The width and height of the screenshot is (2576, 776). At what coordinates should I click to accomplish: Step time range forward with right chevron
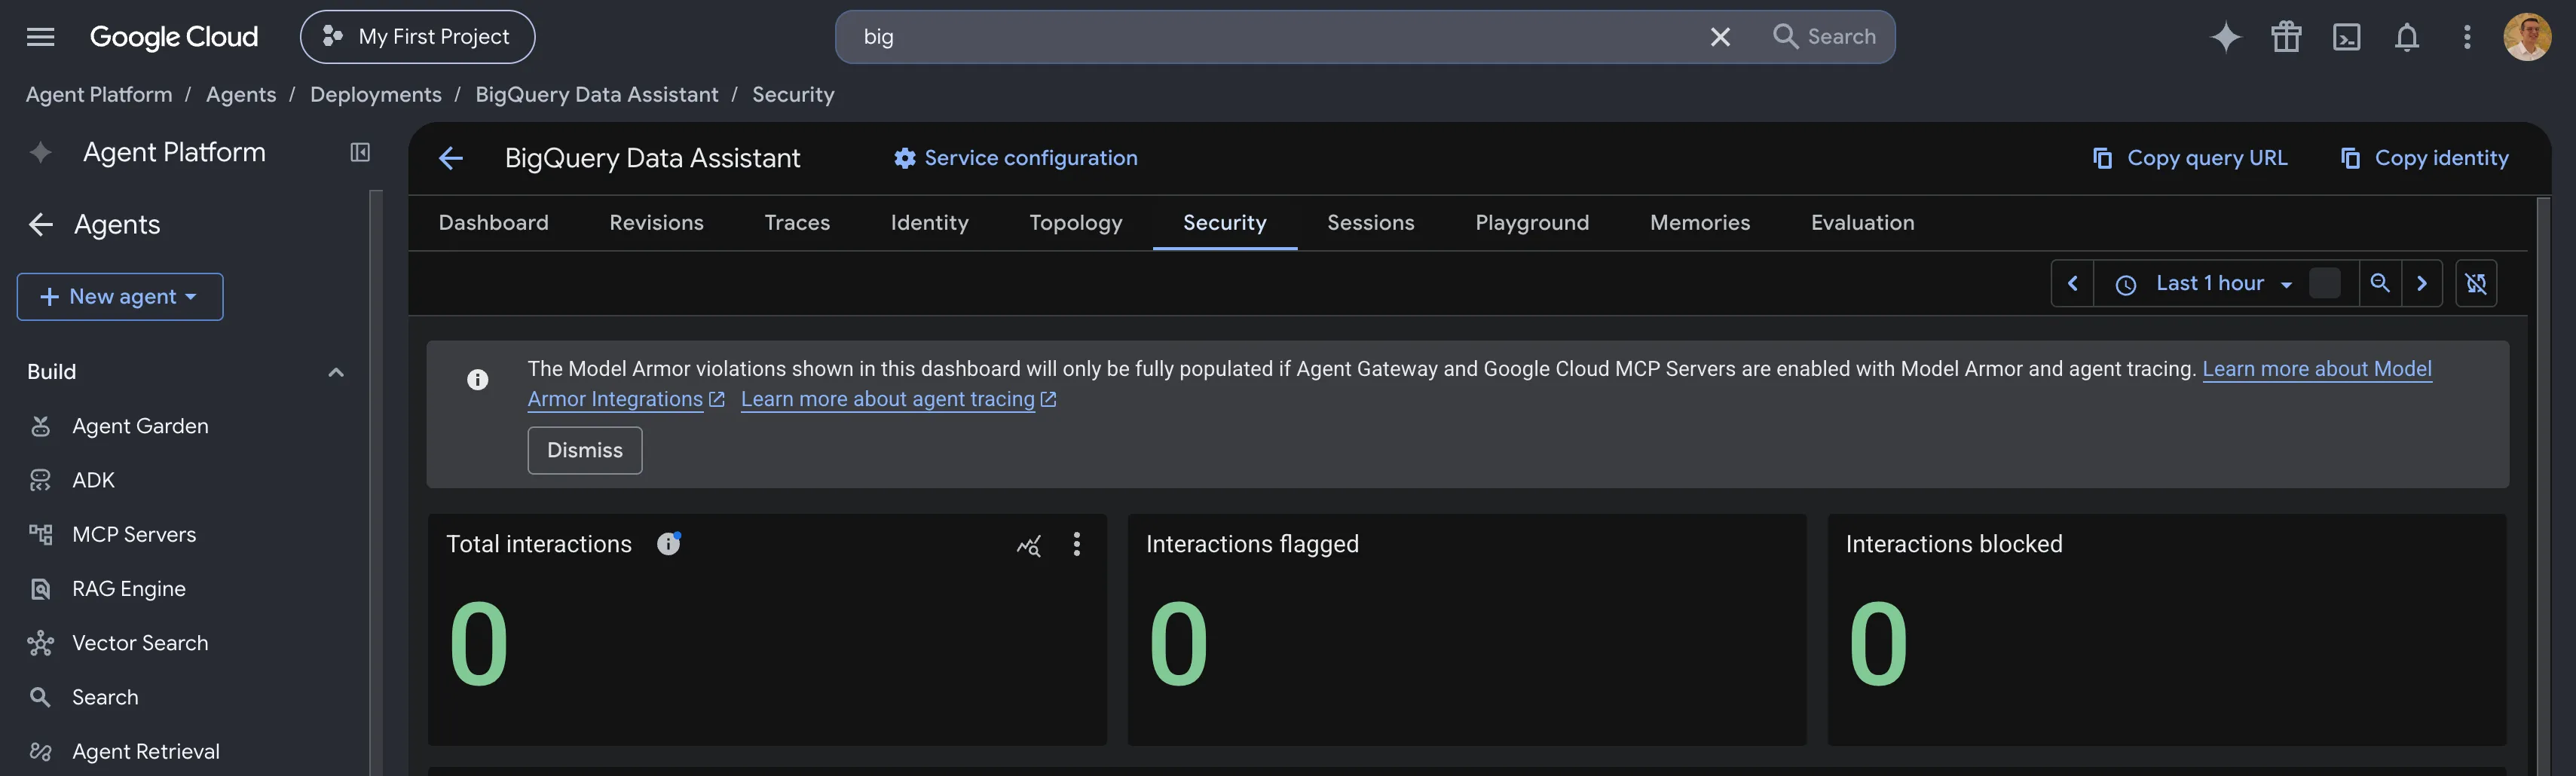click(x=2421, y=283)
